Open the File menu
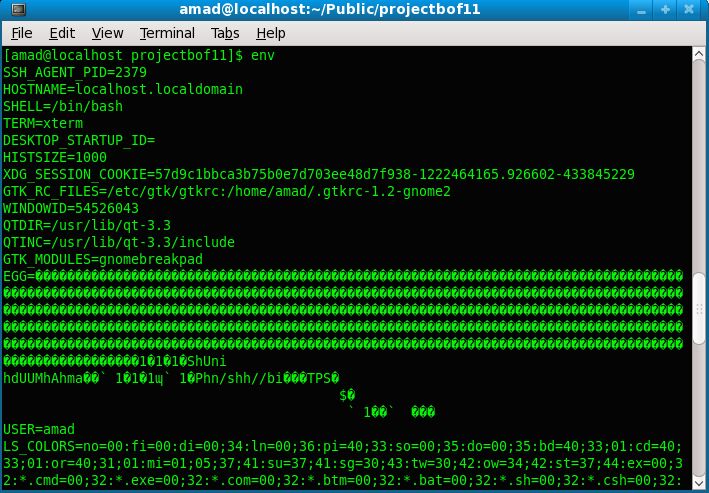Image resolution: width=709 pixels, height=493 pixels. pos(22,33)
